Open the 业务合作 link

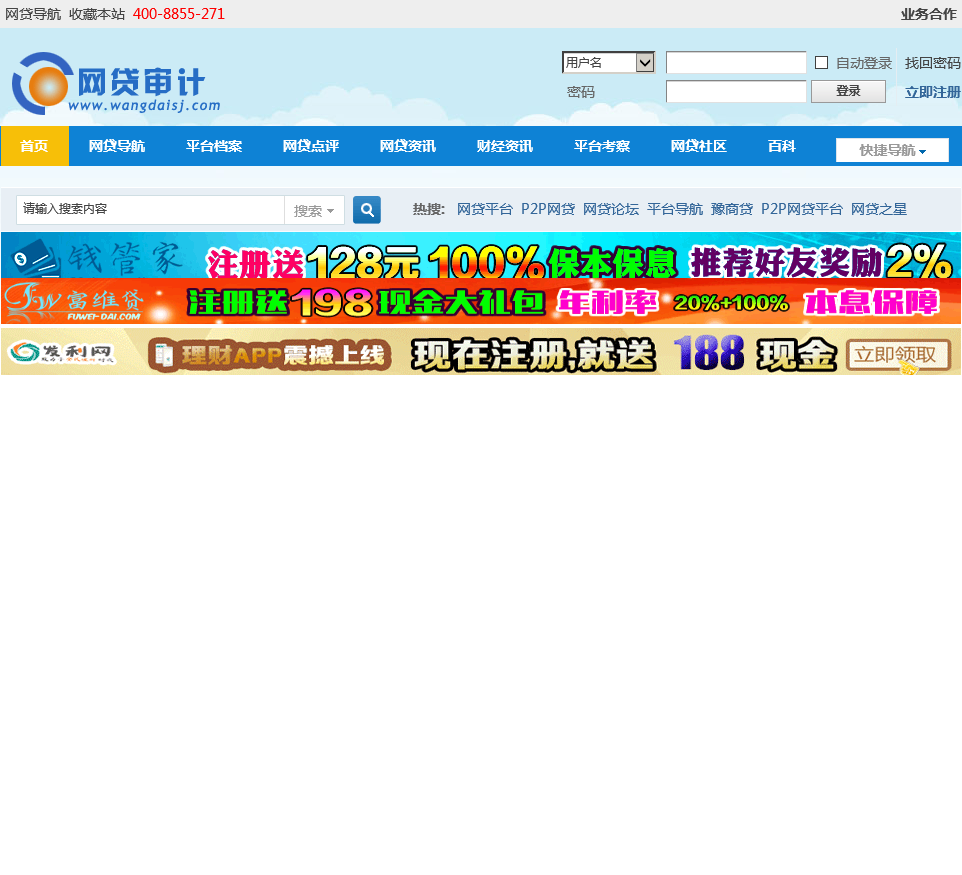click(928, 14)
